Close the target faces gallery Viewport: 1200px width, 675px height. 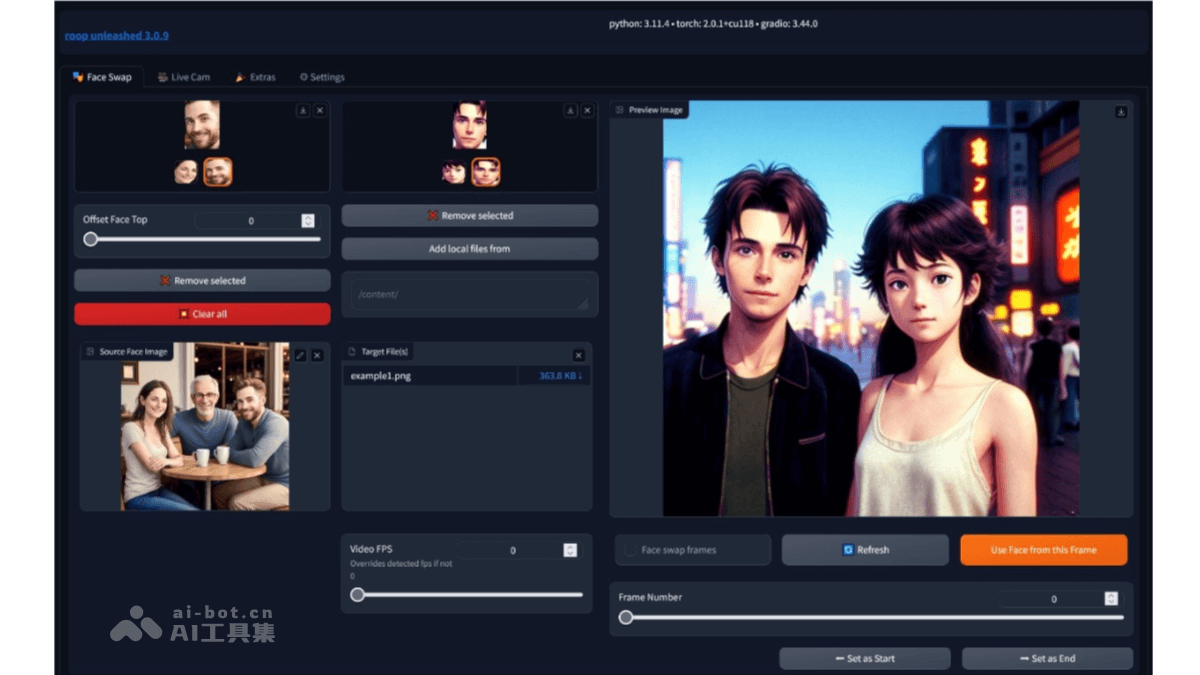587,111
